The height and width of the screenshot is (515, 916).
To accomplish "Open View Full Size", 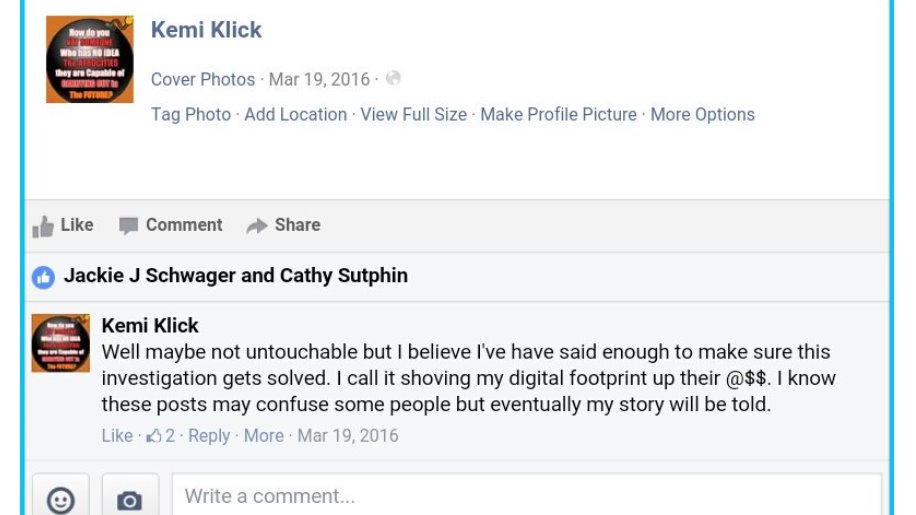I will 413,114.
